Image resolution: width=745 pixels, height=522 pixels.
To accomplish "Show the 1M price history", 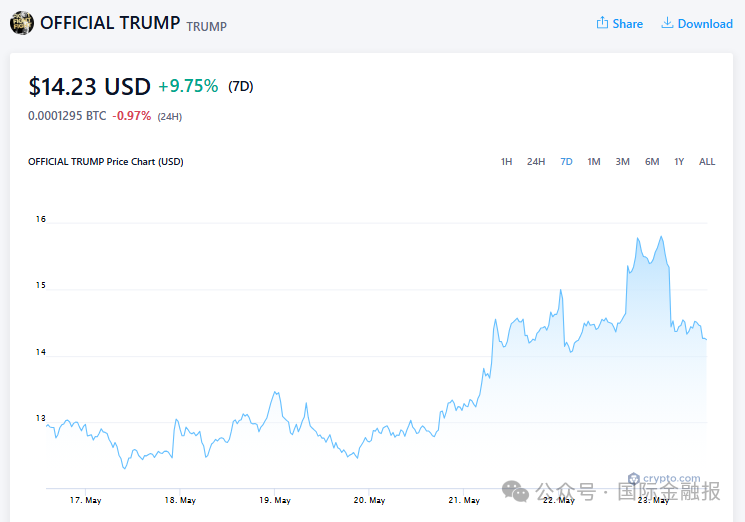I will pos(594,162).
